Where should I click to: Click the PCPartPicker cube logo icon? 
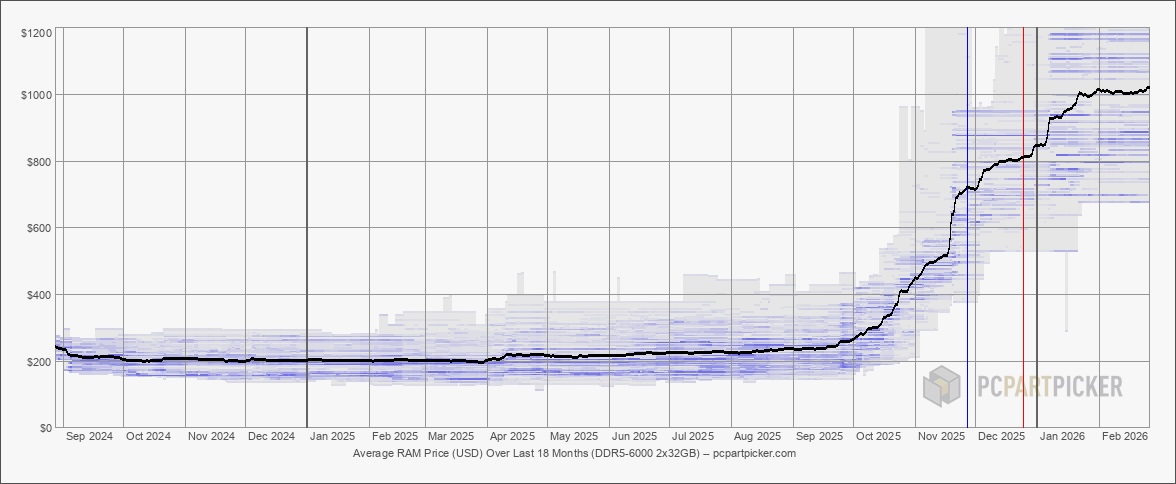tap(941, 387)
